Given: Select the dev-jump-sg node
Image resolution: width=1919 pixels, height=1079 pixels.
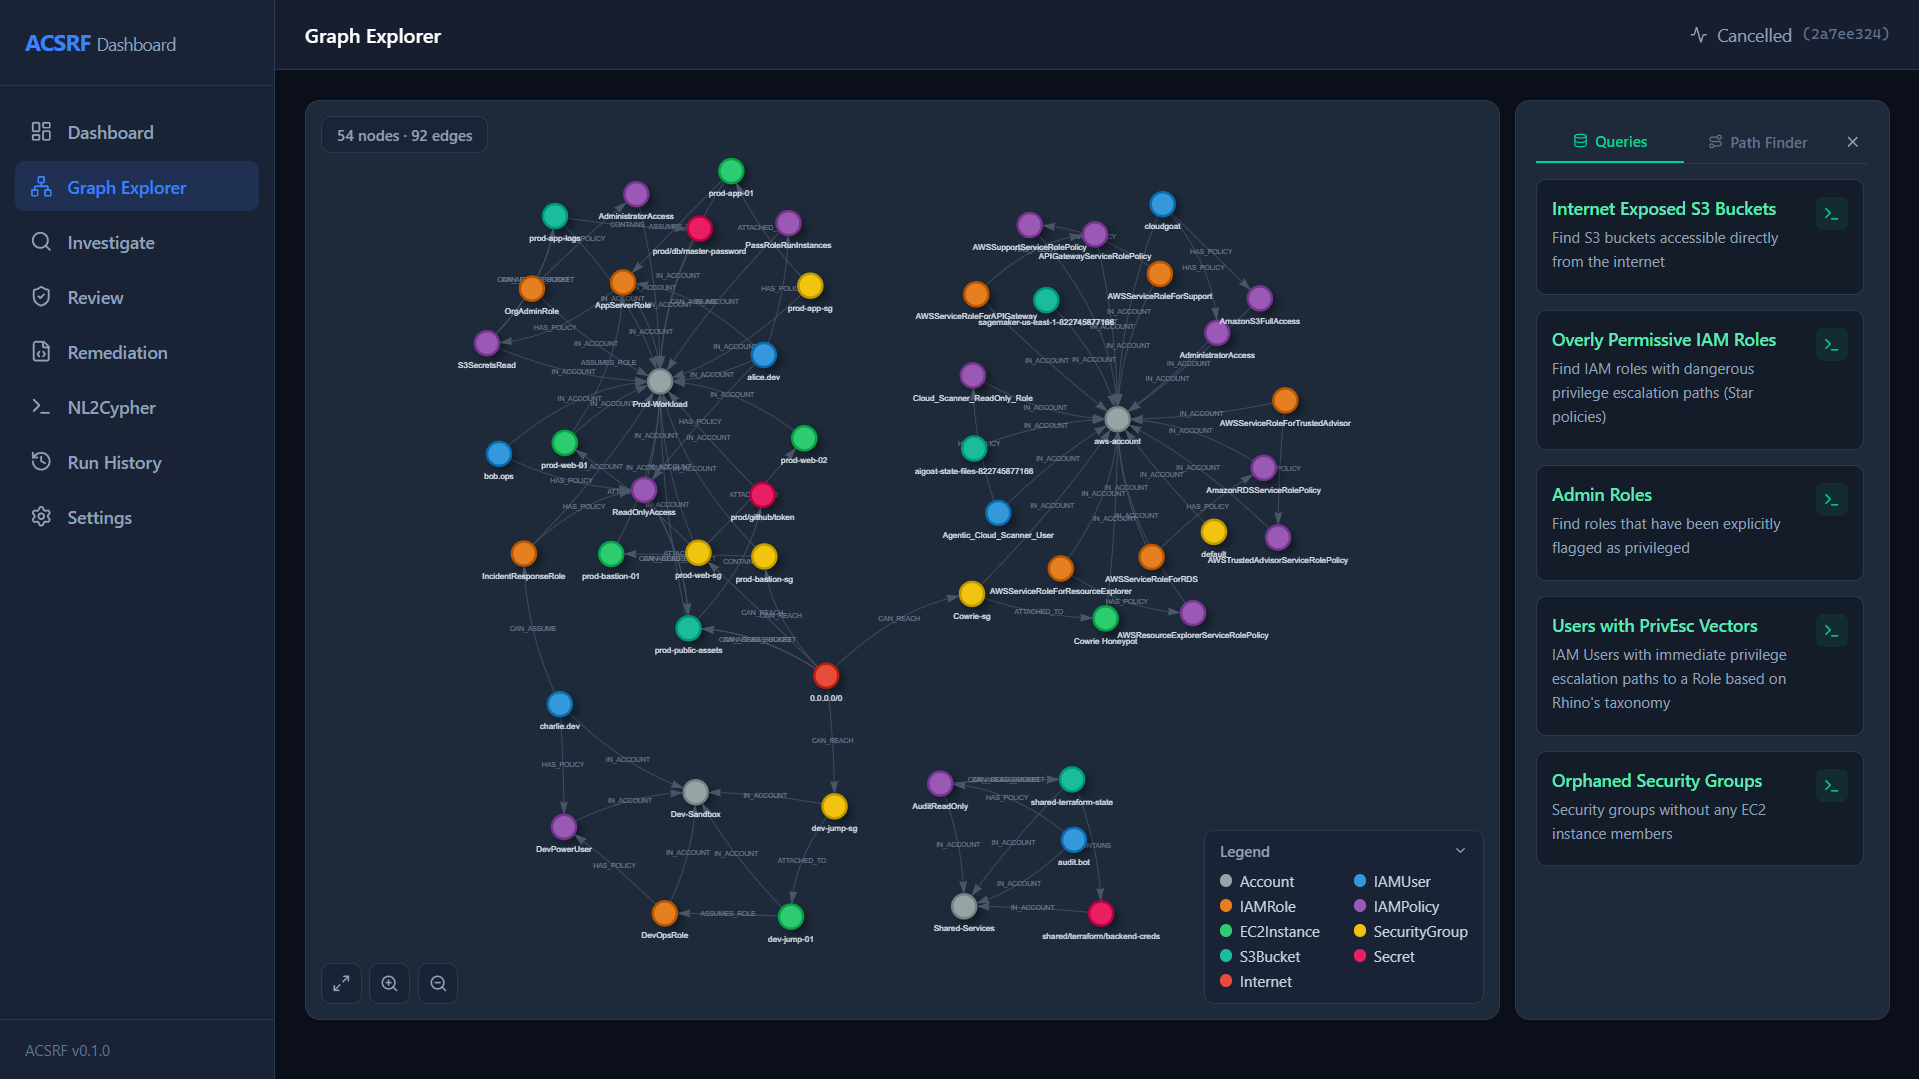Looking at the screenshot, I should click(834, 806).
